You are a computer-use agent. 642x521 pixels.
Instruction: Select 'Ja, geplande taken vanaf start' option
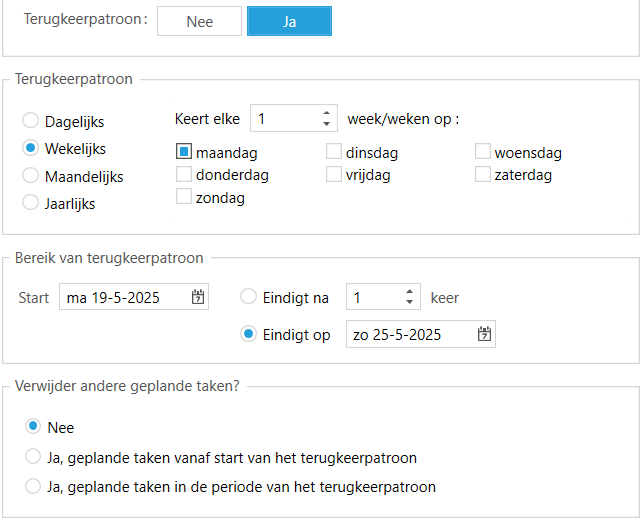[x=33, y=458]
